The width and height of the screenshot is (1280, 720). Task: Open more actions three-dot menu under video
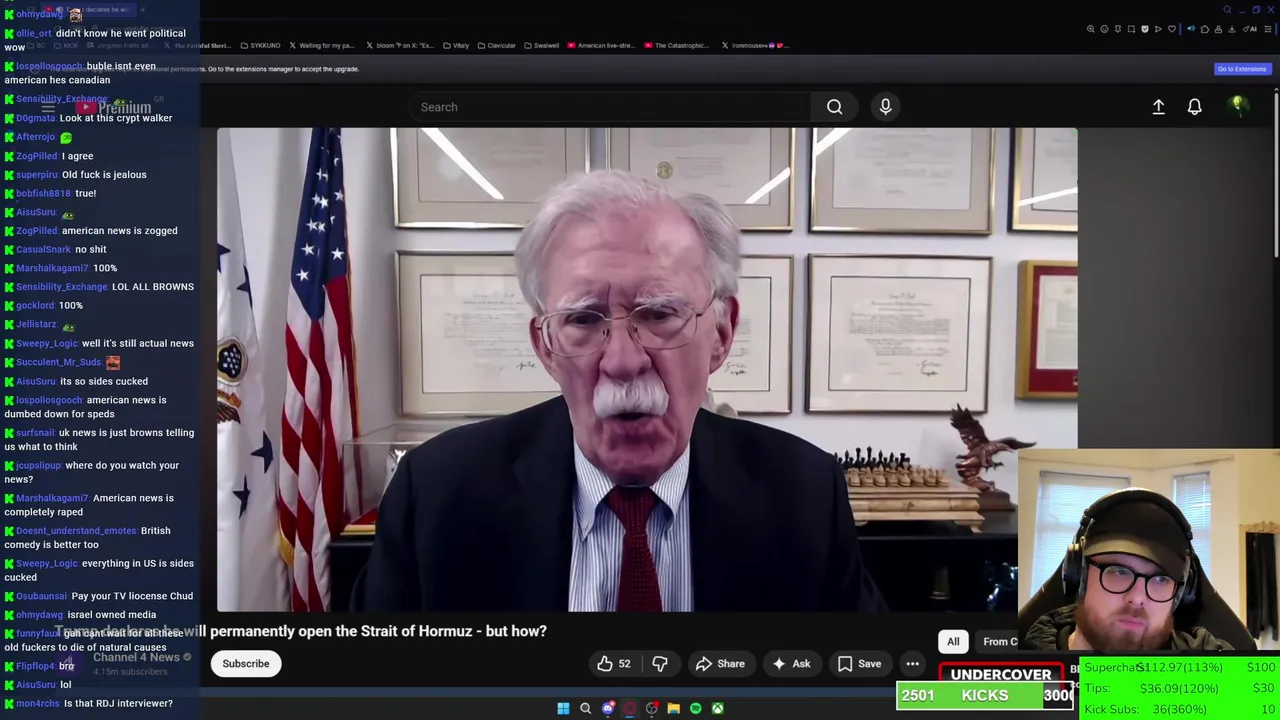point(912,663)
